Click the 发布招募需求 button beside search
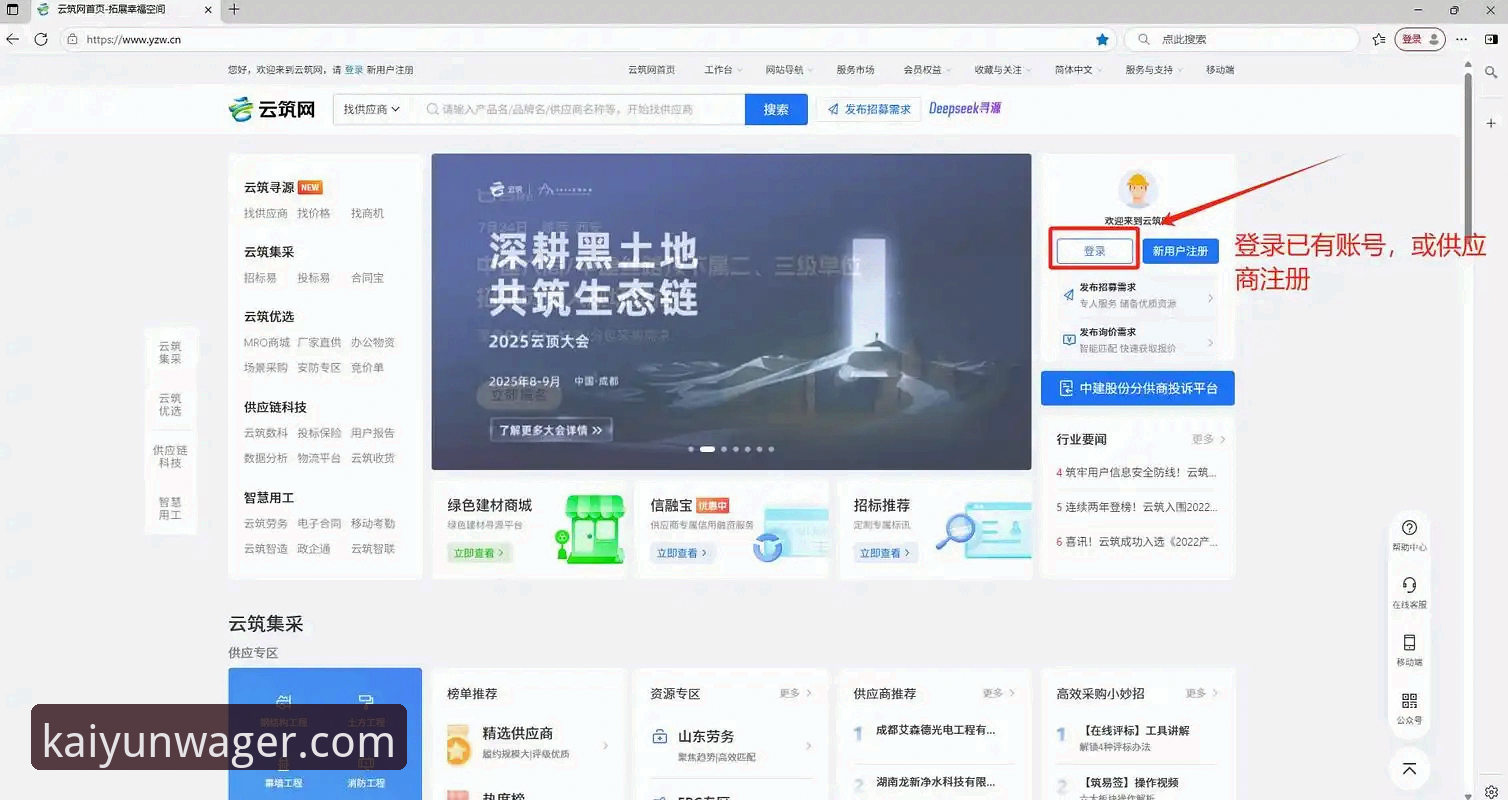The height and width of the screenshot is (800, 1508). 869,109
